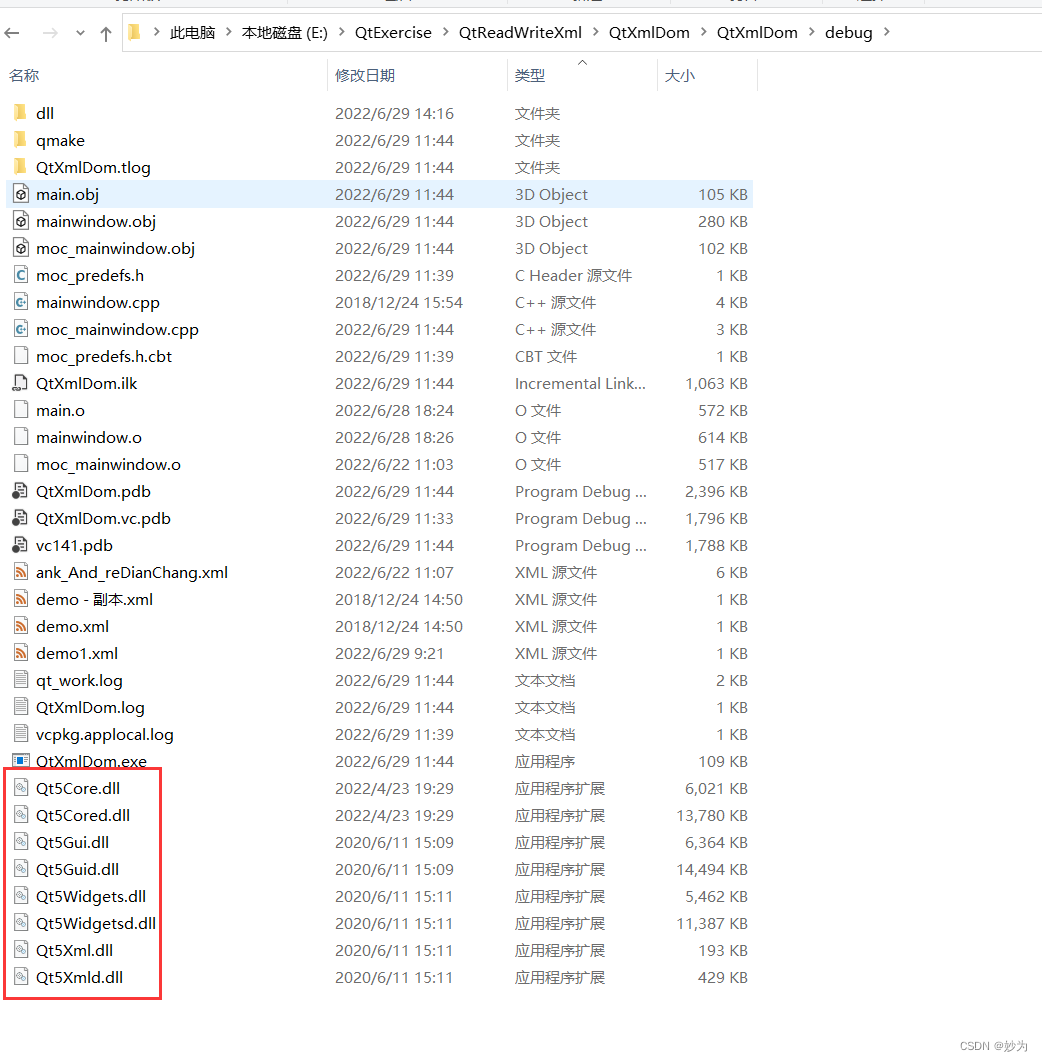Navigate to 此电脑 in breadcrumb
The height and width of the screenshot is (1061, 1042).
pyautogui.click(x=192, y=32)
